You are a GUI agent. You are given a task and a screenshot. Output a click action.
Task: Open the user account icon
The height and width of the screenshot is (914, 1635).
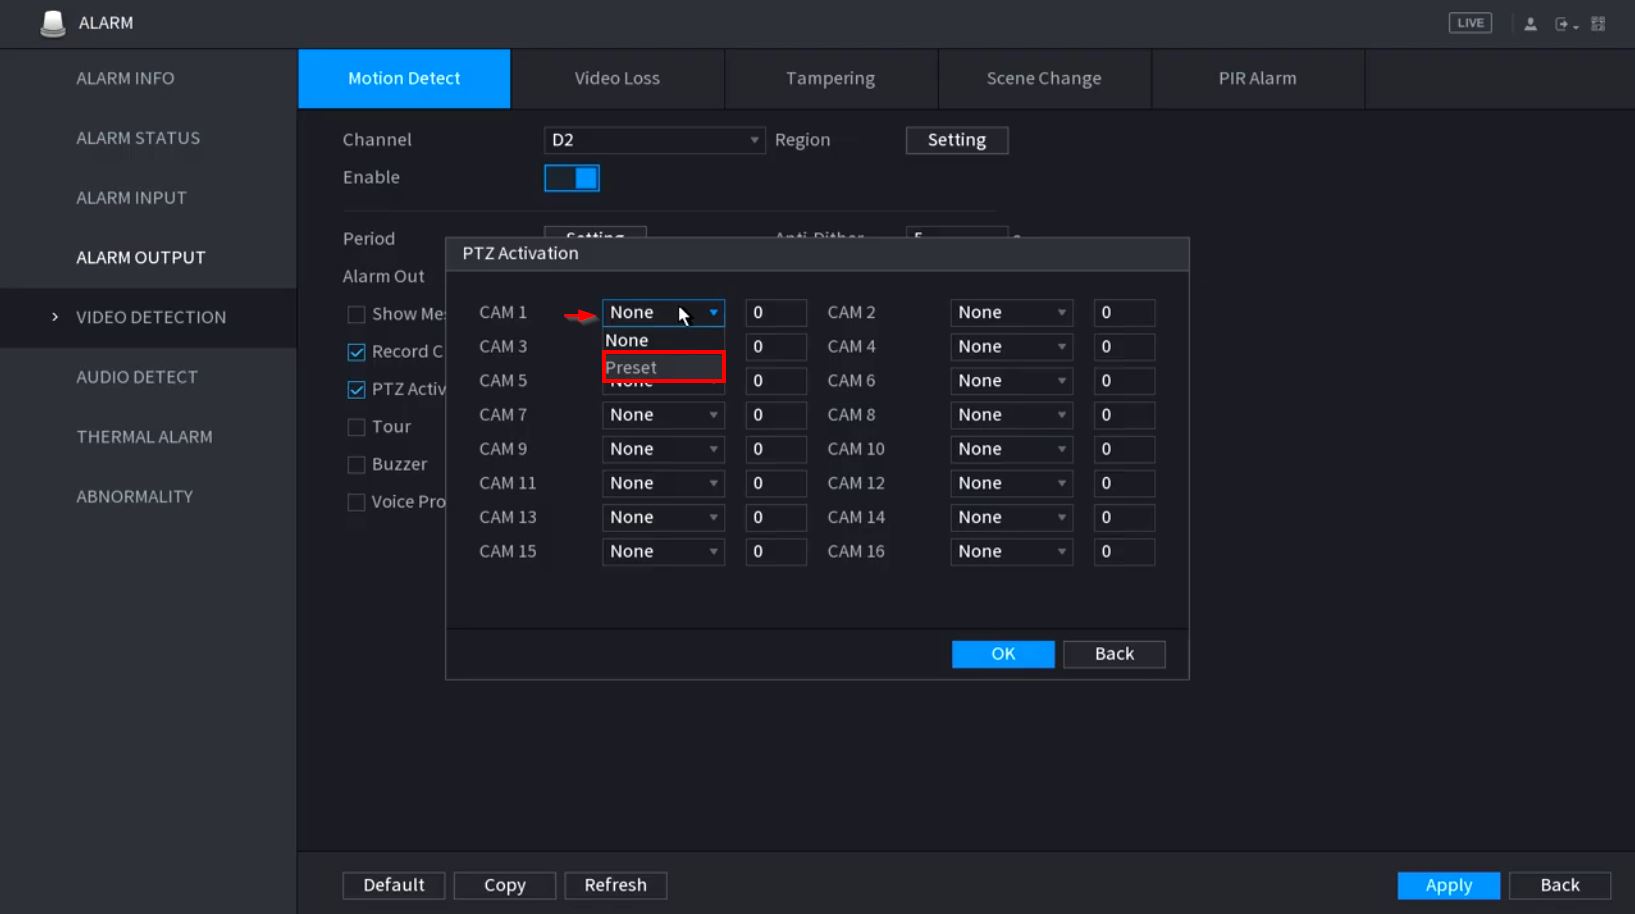pyautogui.click(x=1530, y=24)
